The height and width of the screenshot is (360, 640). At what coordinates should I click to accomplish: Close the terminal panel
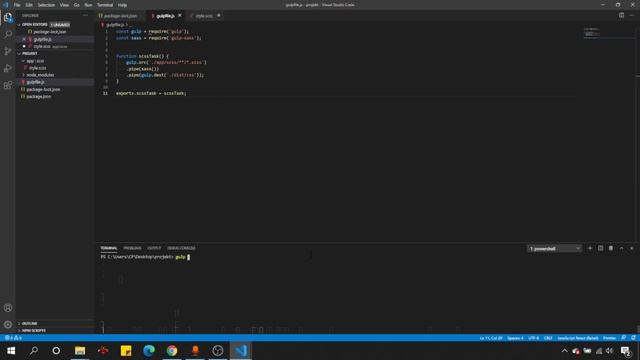click(632, 248)
